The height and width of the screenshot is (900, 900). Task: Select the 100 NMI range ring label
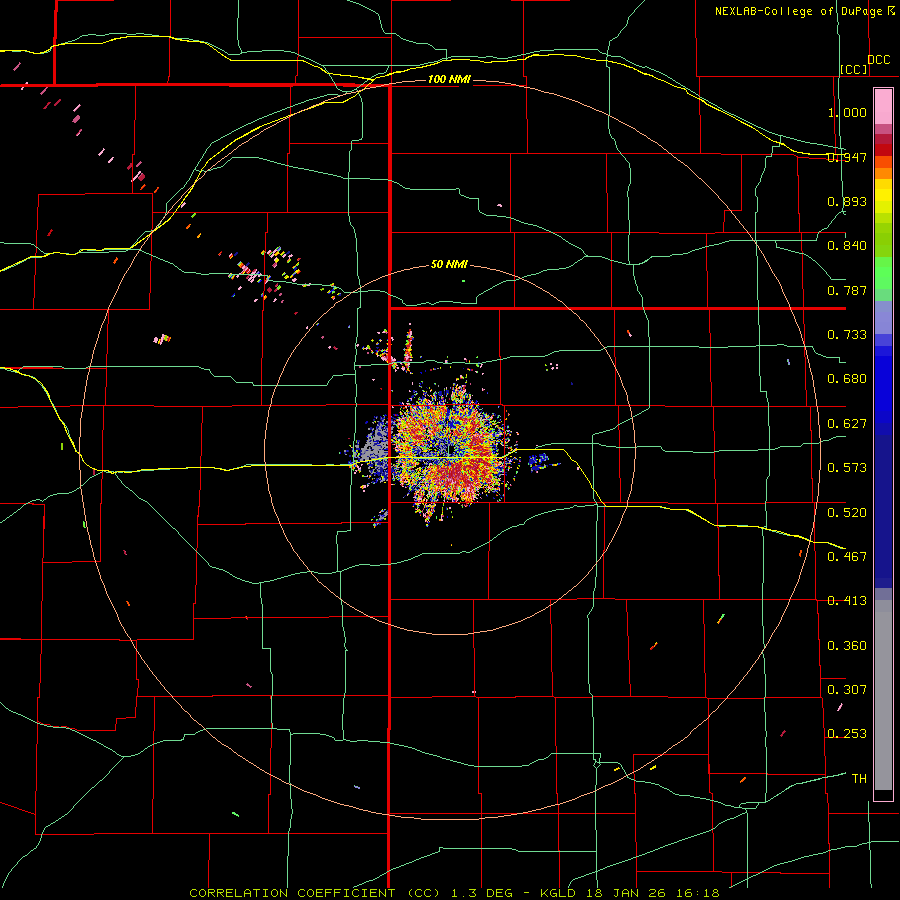click(449, 79)
